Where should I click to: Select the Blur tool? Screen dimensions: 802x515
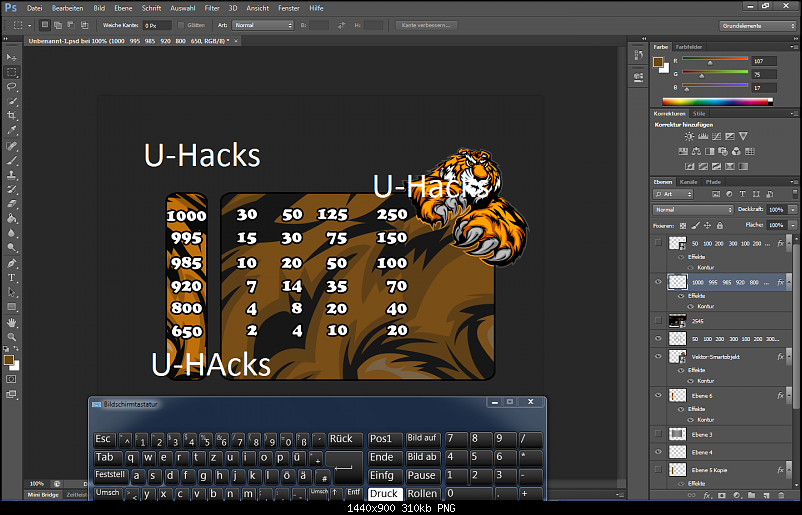pyautogui.click(x=12, y=233)
